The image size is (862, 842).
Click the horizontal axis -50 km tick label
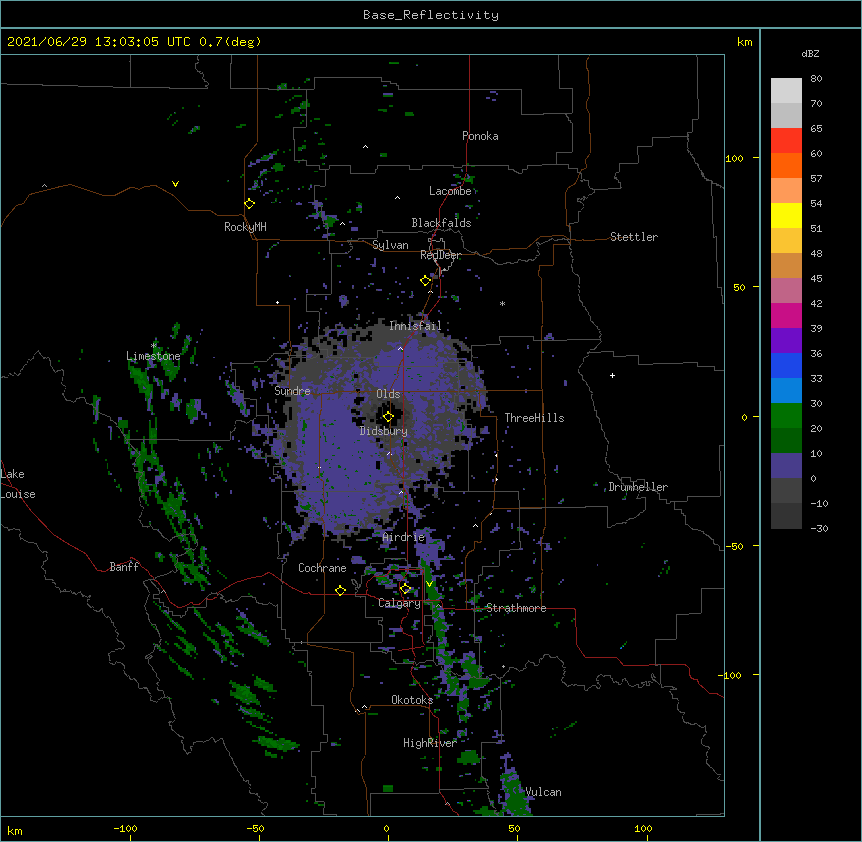[x=255, y=828]
